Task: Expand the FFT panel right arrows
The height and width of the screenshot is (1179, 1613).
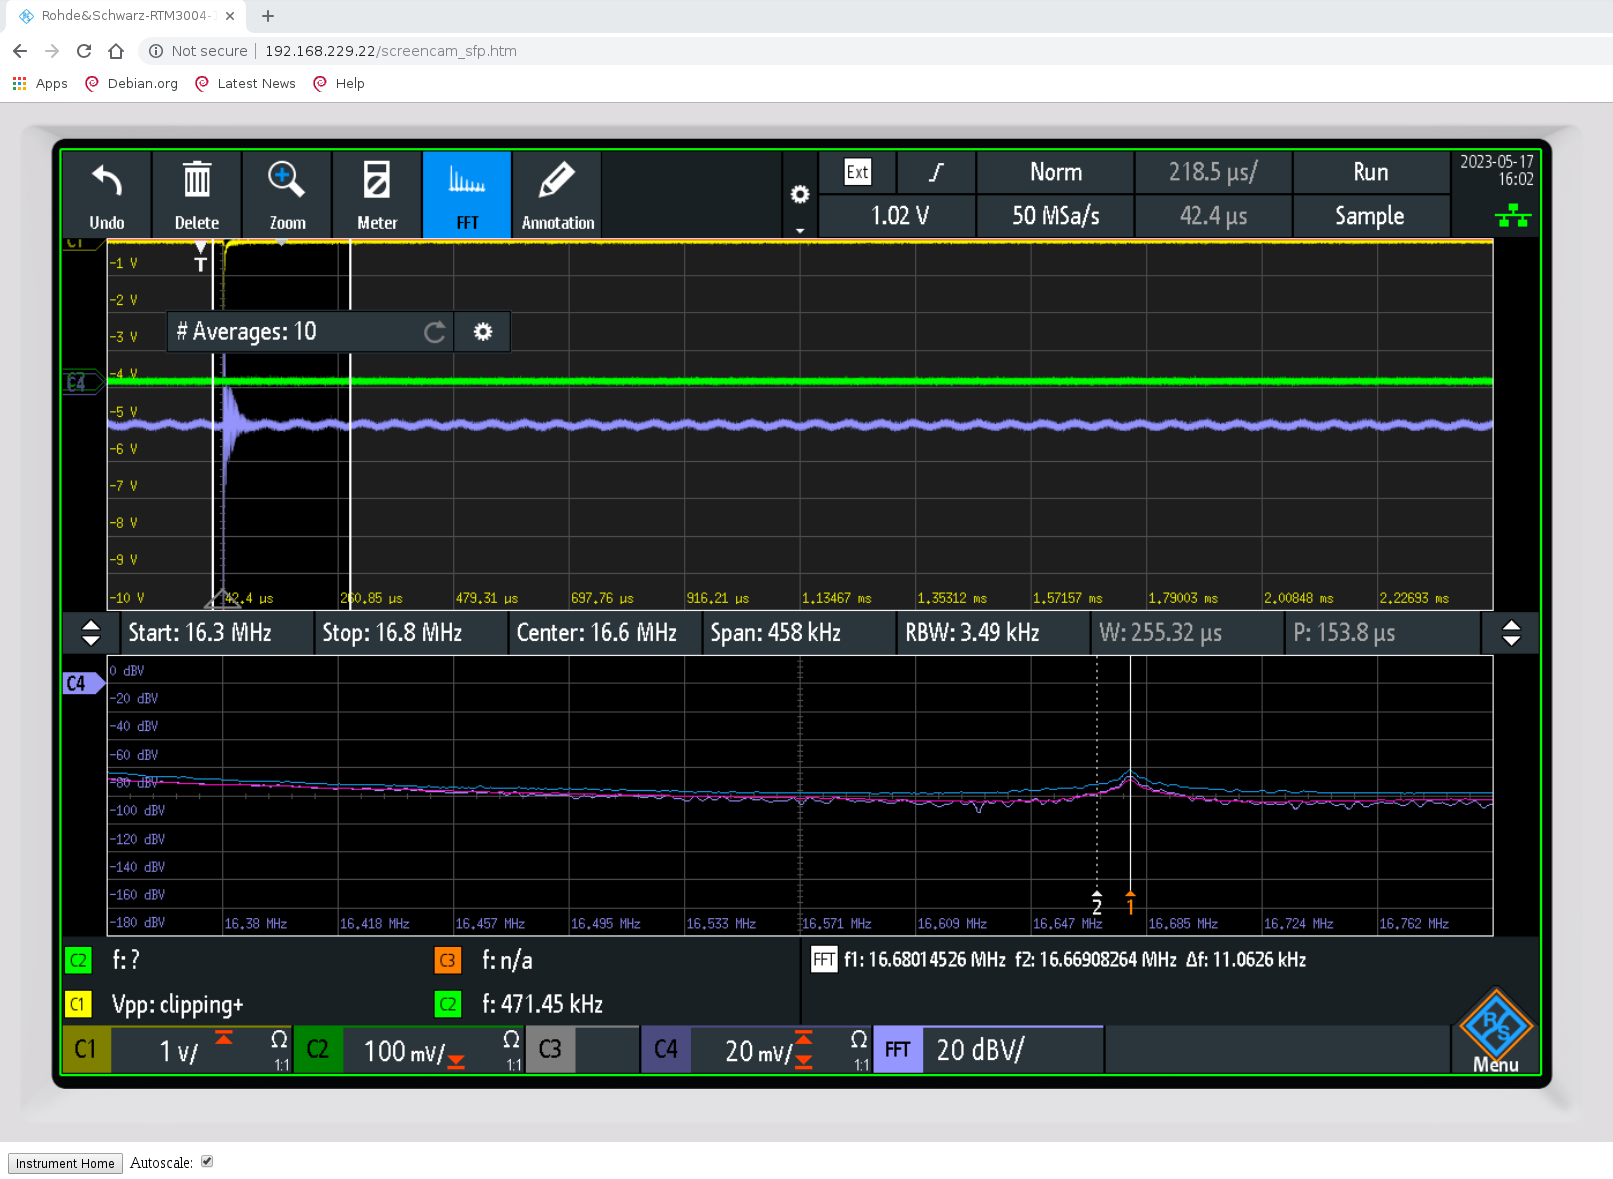Action: pyautogui.click(x=1511, y=633)
